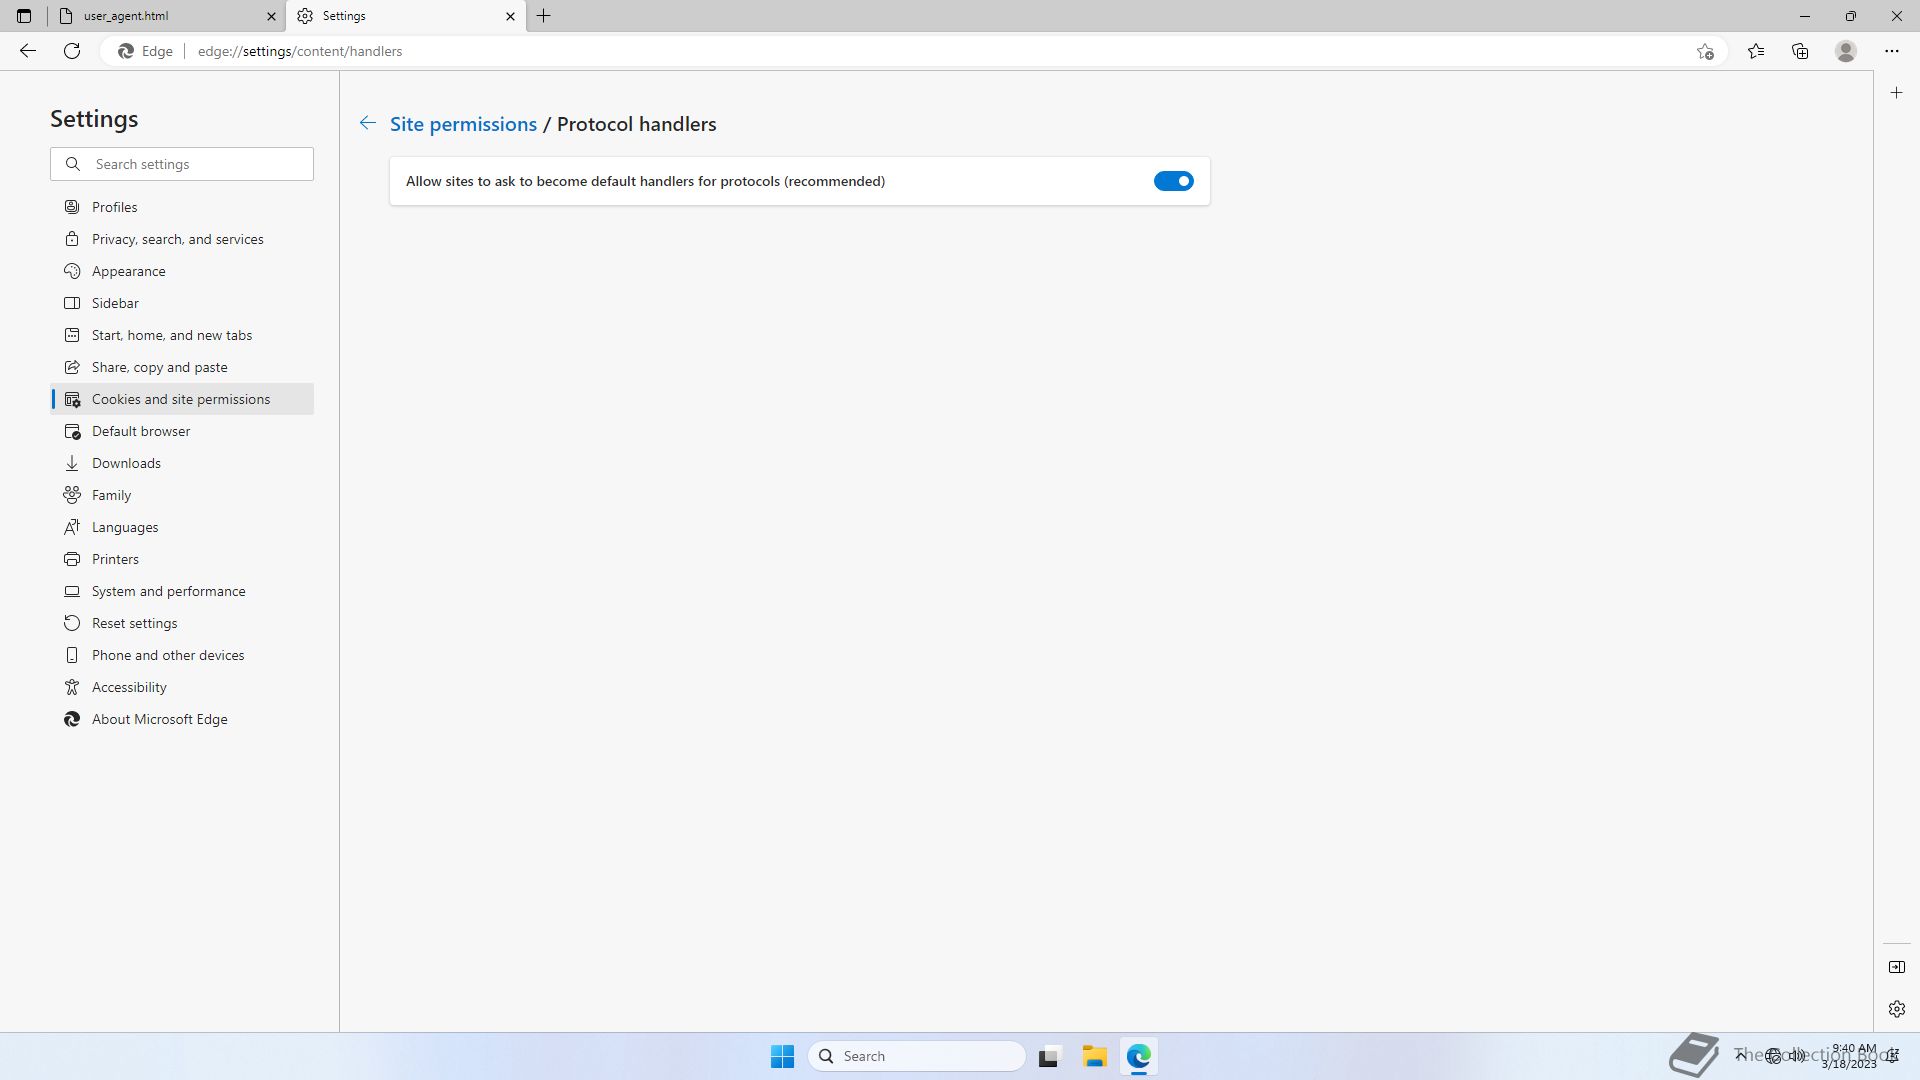This screenshot has height=1080, width=1920.
Task: Click the Refresh page icon
Action: tap(72, 51)
